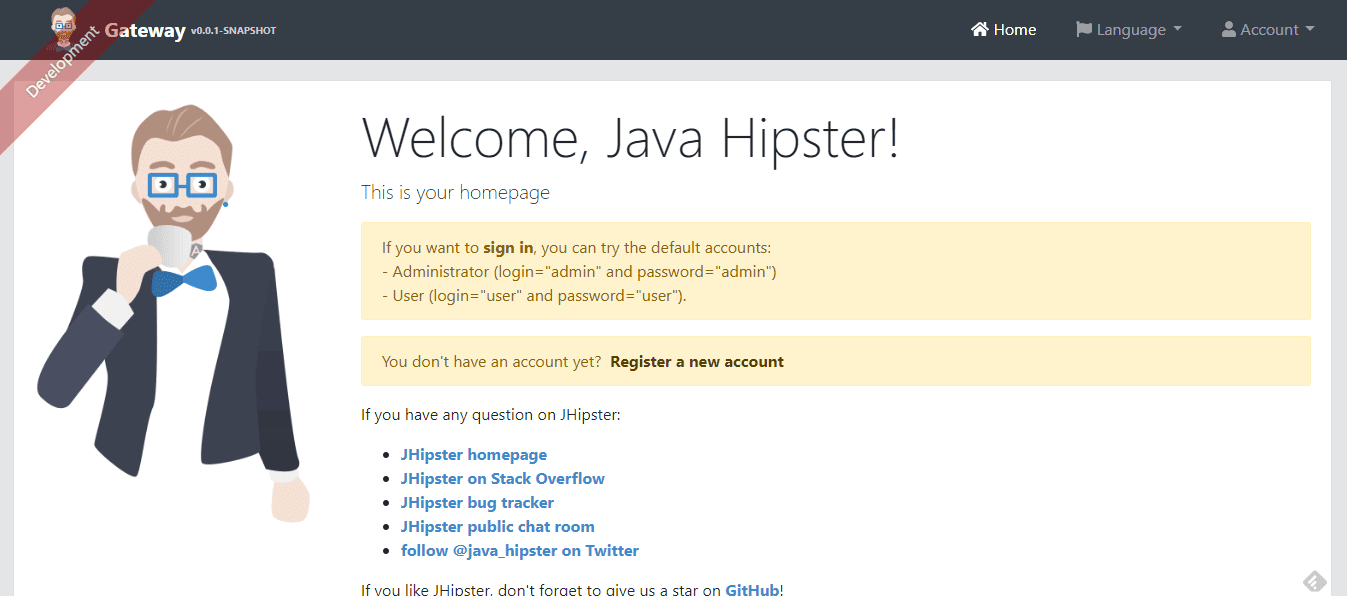The height and width of the screenshot is (596, 1347).
Task: Follow the 'sign in' link
Action: pos(508,247)
